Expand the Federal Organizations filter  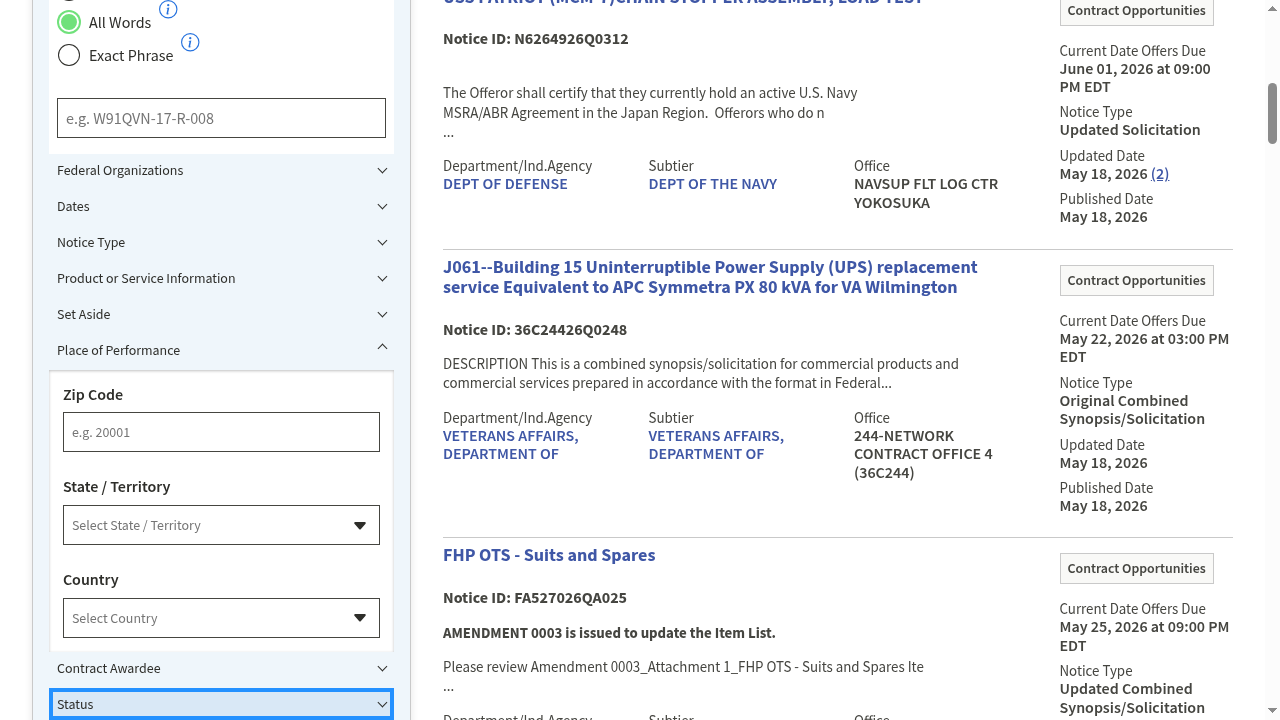221,170
